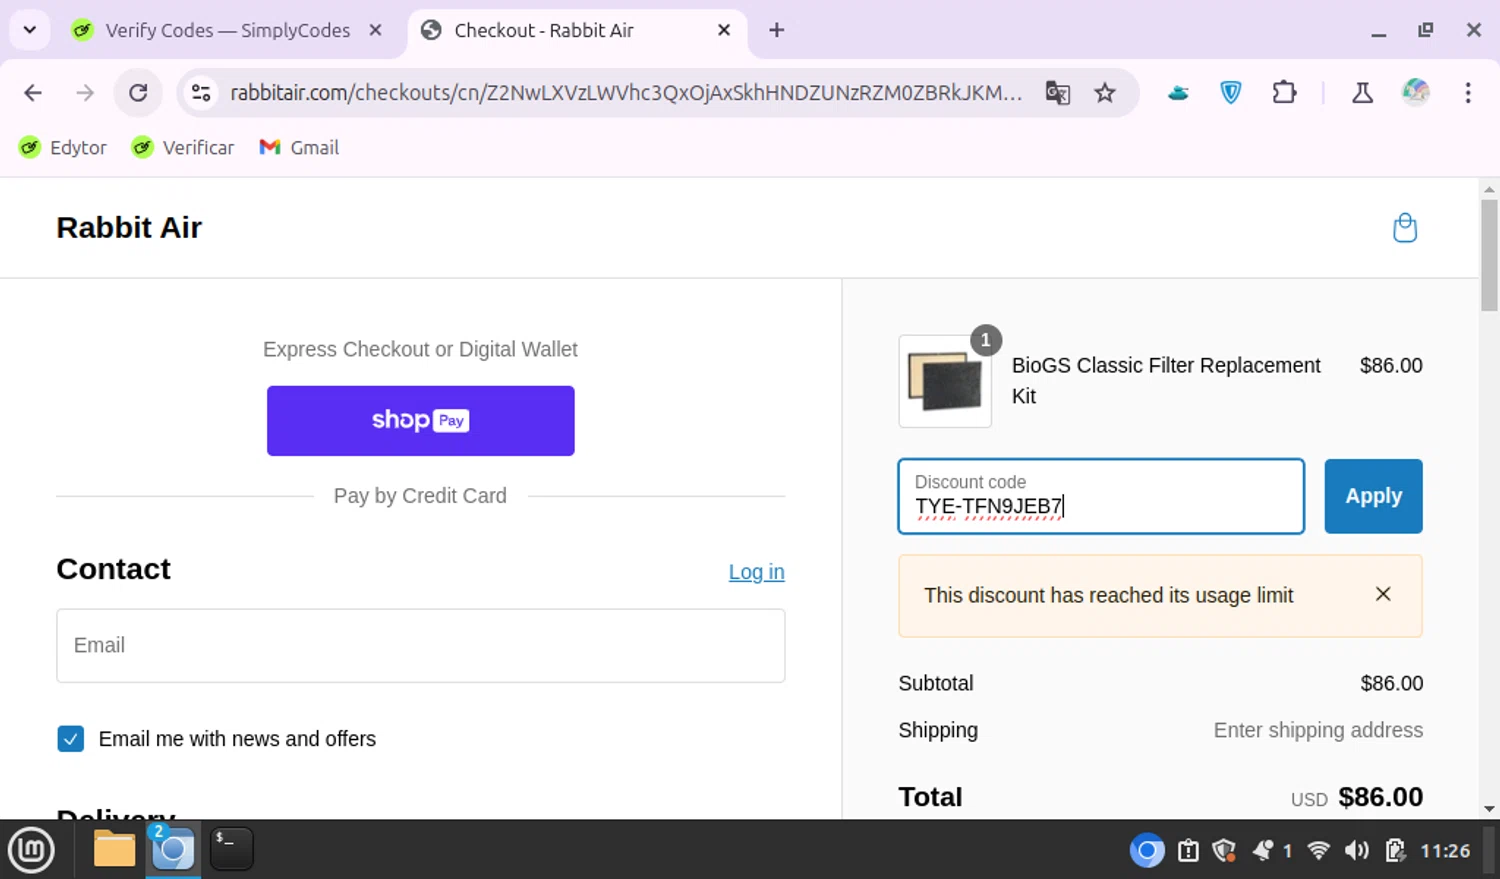Reload the checkout page

(138, 93)
